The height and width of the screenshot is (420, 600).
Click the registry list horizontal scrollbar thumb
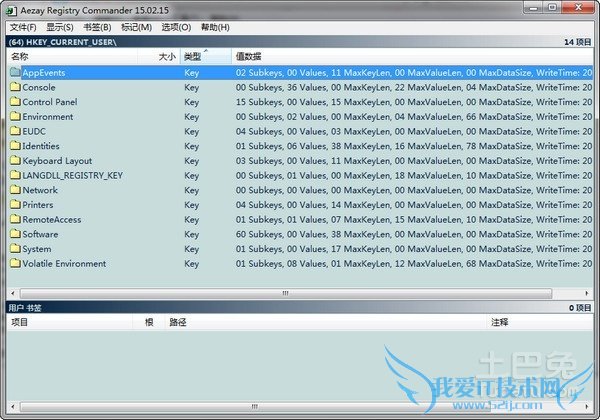[x=286, y=293]
